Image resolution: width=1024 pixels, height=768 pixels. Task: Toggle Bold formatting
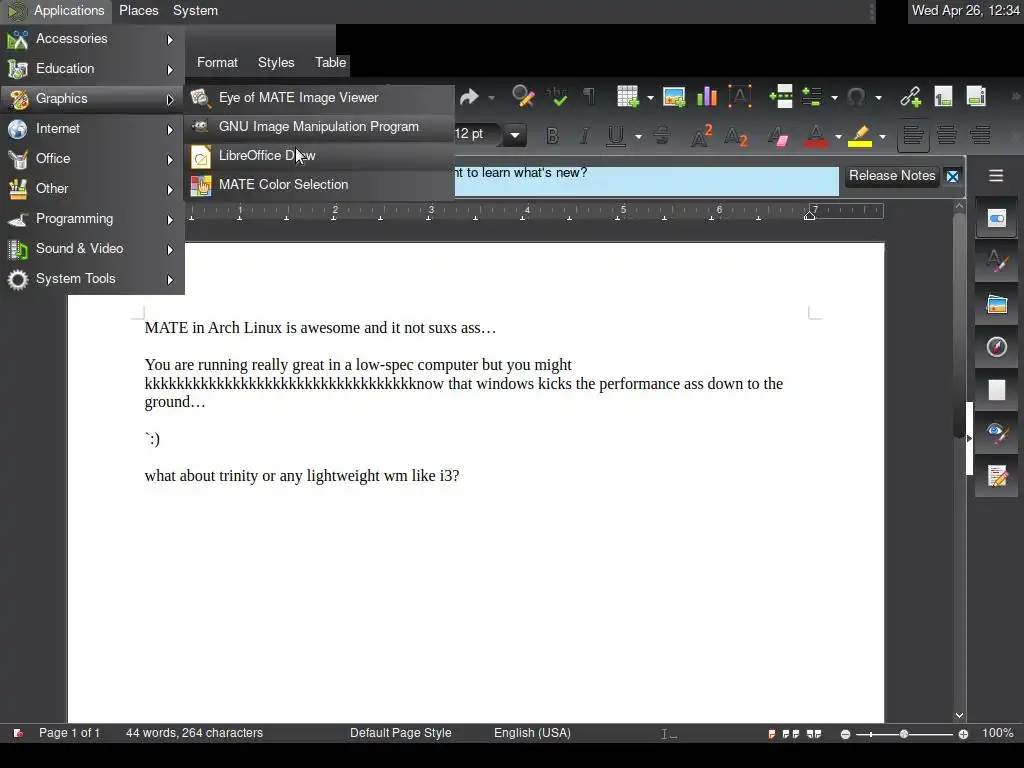coord(552,136)
